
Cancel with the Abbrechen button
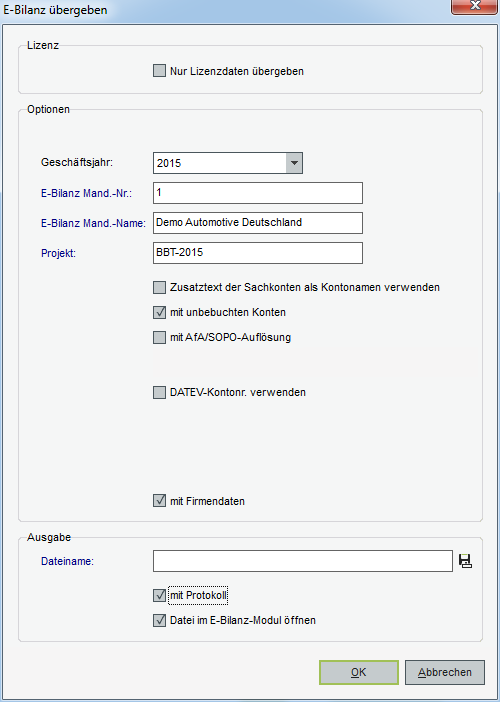445,672
